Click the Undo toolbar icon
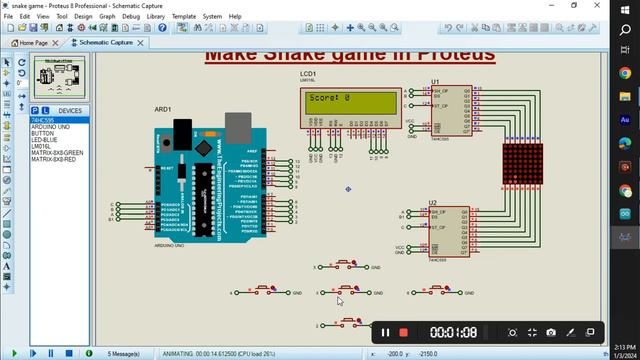This screenshot has width=640, height=360. [449, 28]
